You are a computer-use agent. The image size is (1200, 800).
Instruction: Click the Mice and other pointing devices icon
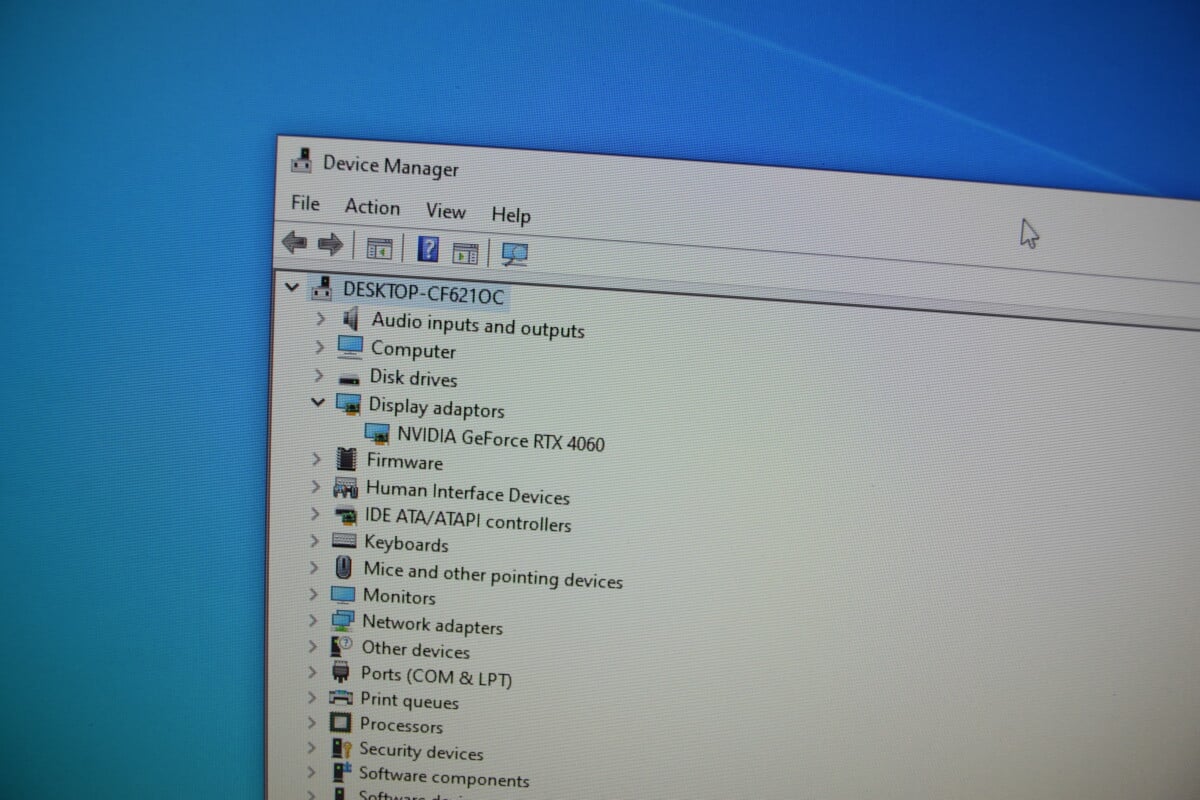(344, 567)
